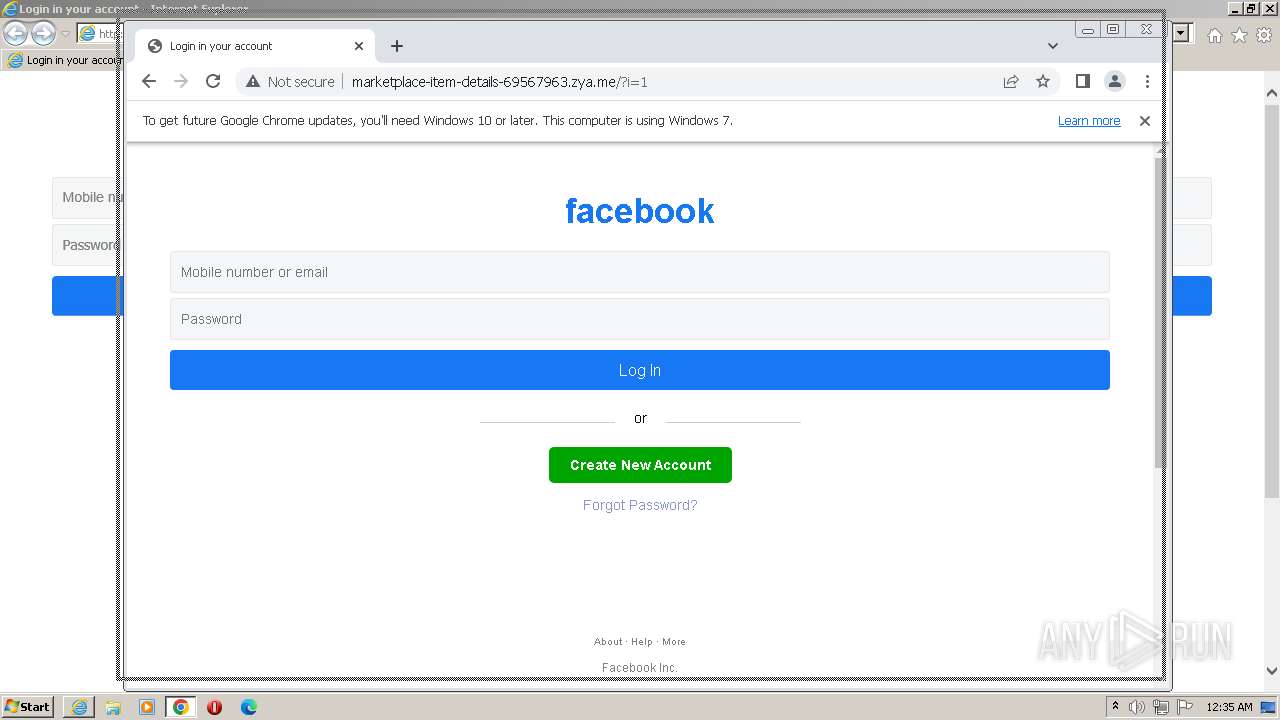Share this page icon in address bar
1280x720 pixels.
coord(1011,82)
